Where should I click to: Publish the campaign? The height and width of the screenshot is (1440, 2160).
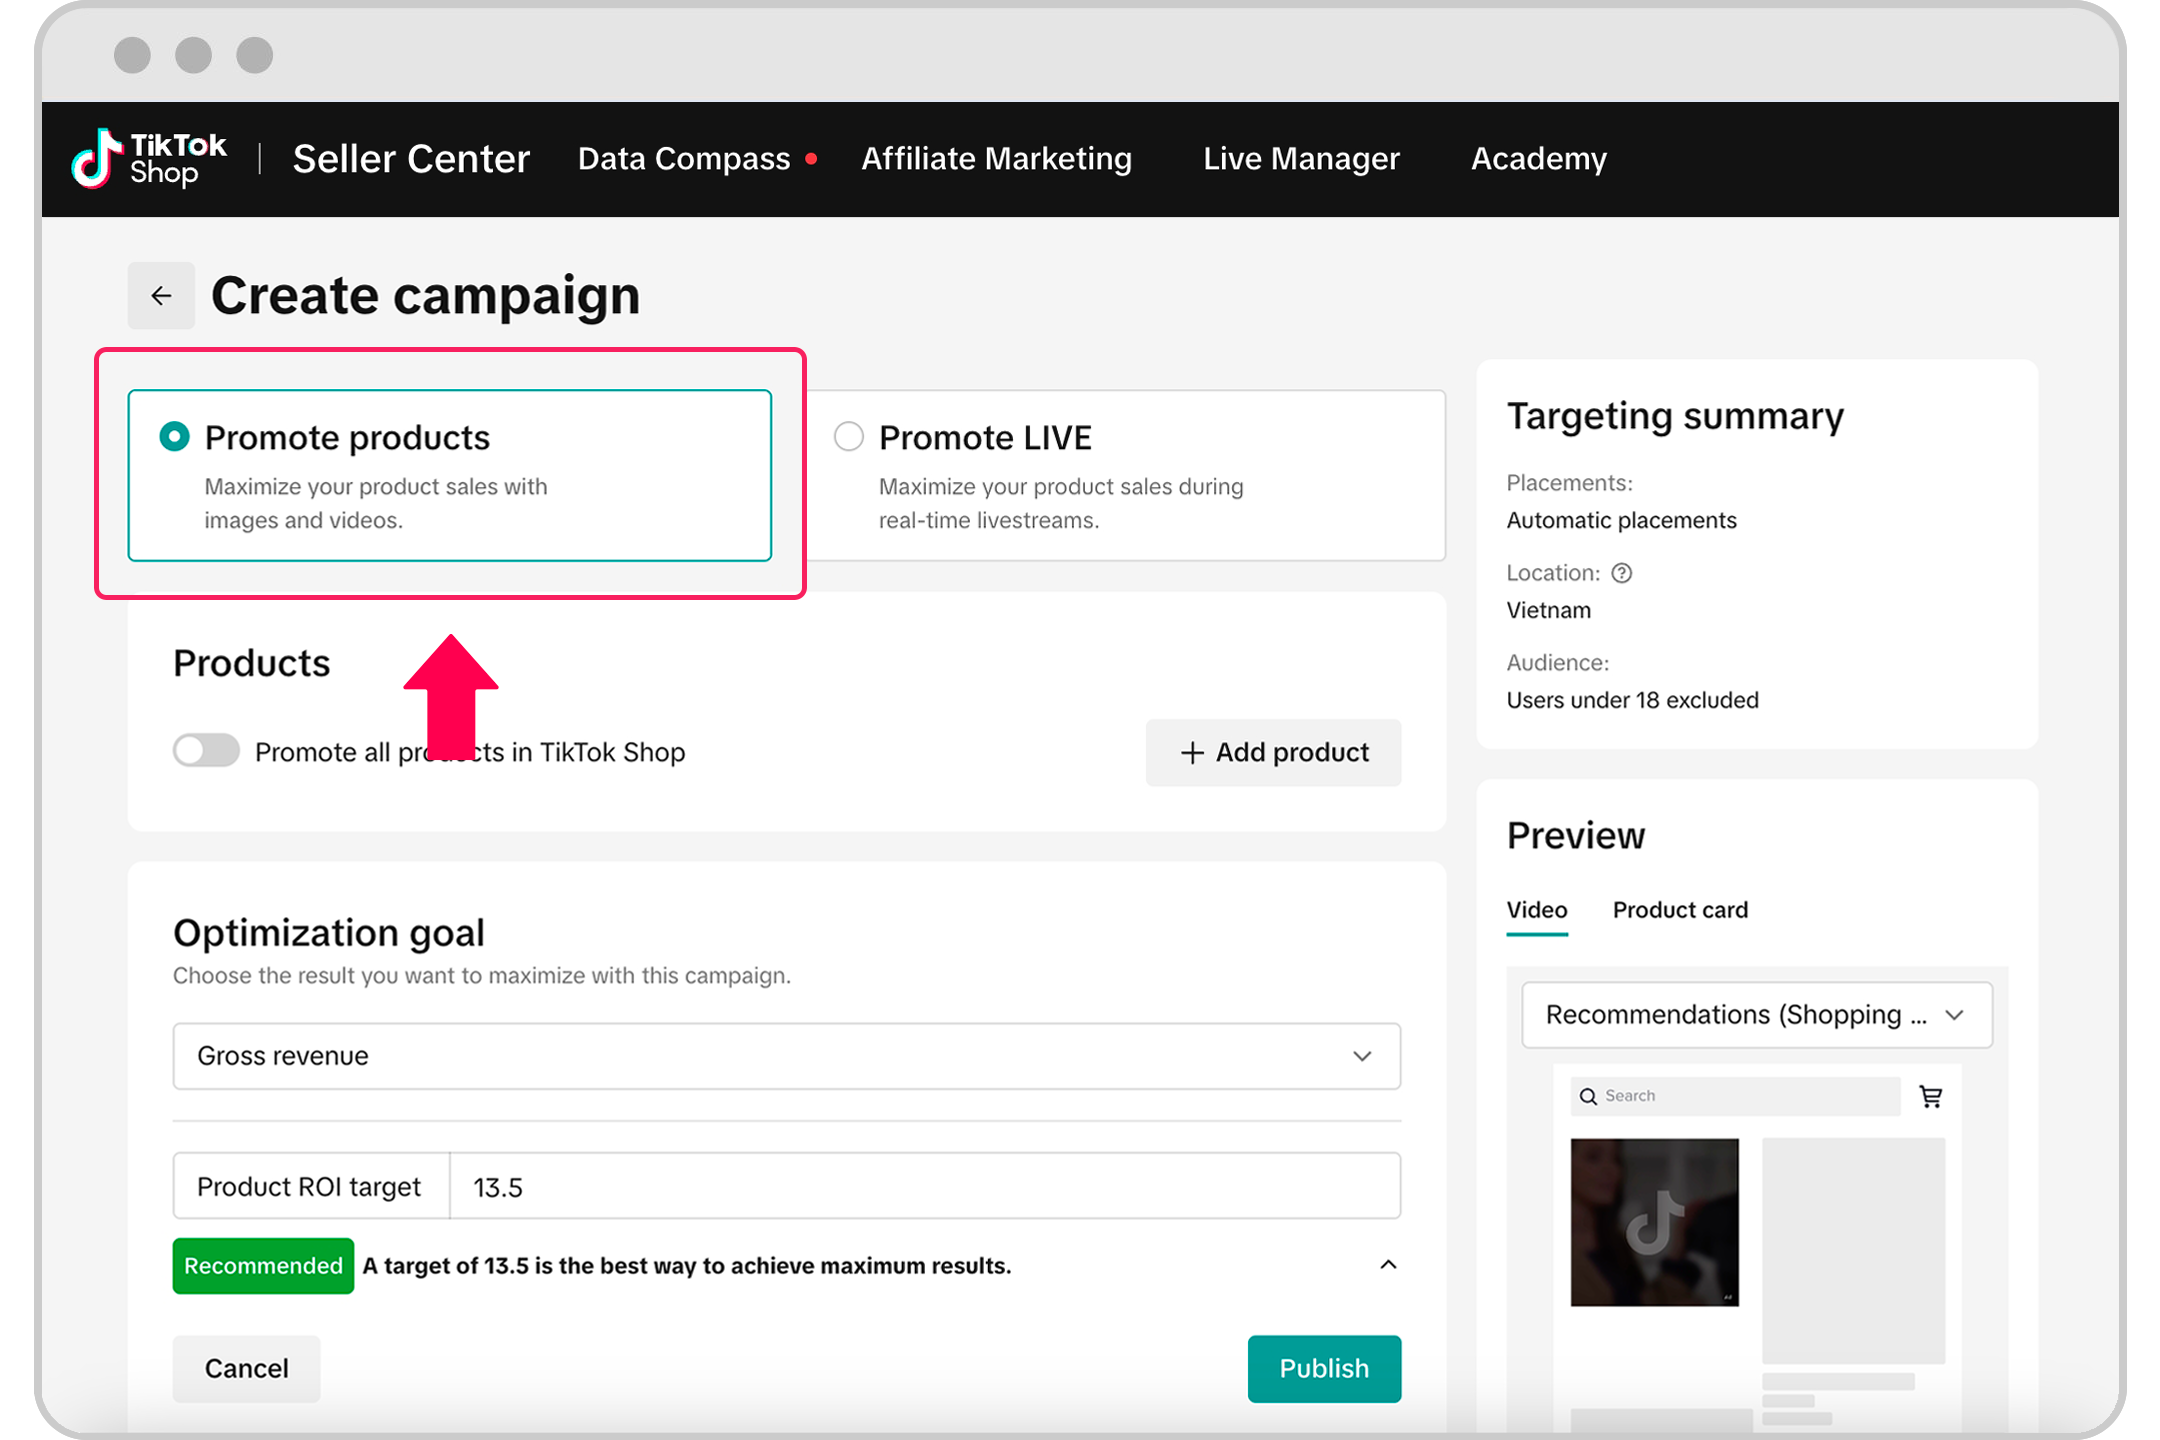(x=1324, y=1369)
